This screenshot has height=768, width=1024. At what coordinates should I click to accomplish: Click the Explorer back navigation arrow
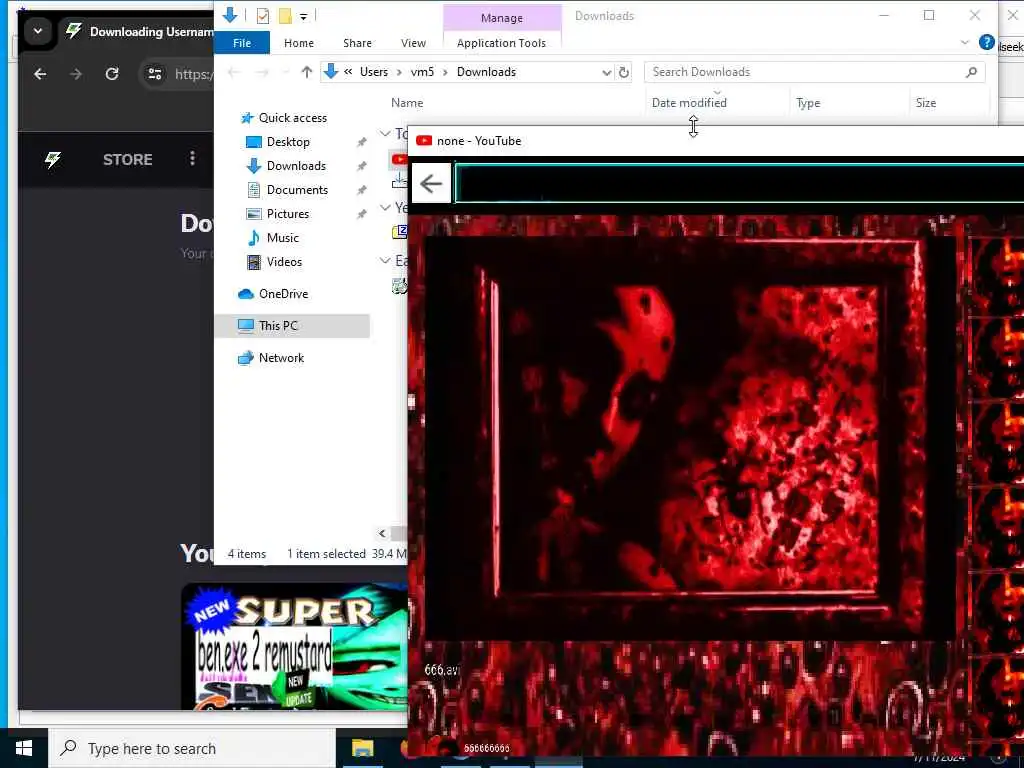click(233, 72)
